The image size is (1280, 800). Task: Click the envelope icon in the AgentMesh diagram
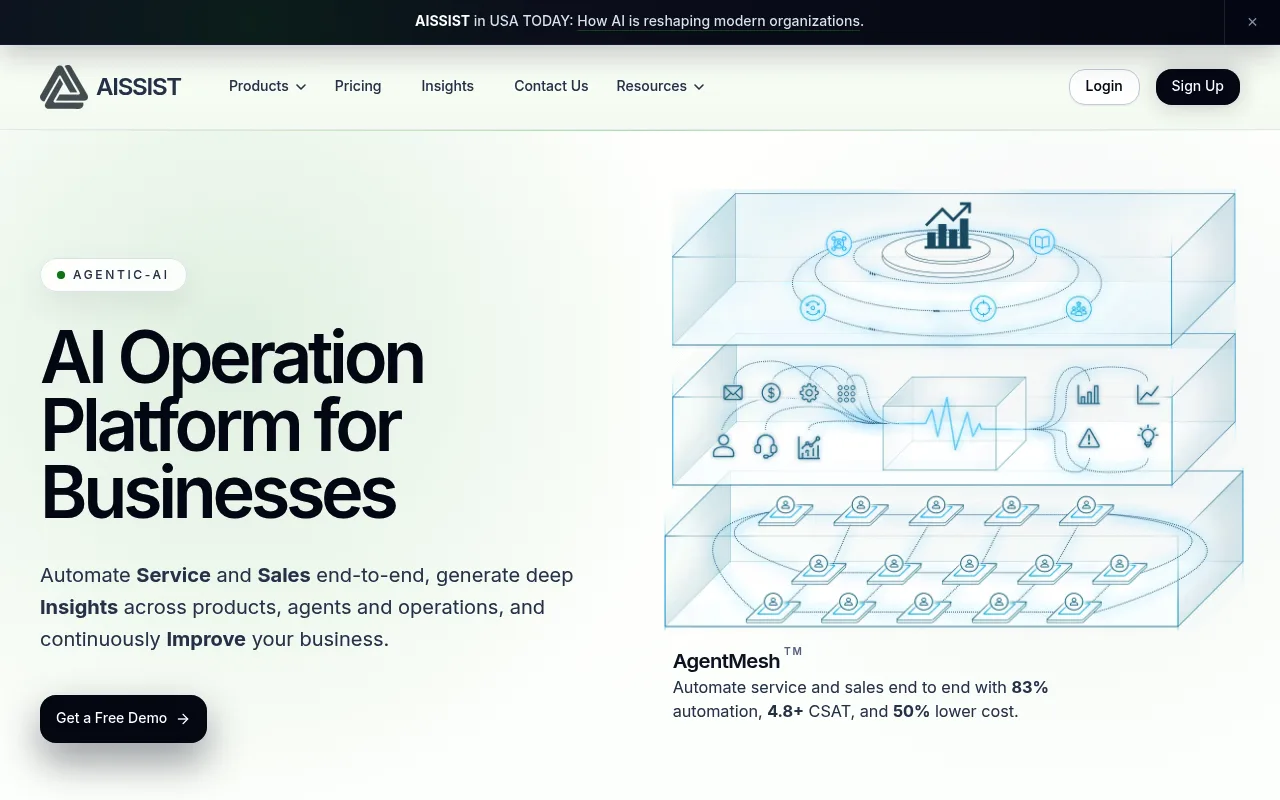point(733,393)
